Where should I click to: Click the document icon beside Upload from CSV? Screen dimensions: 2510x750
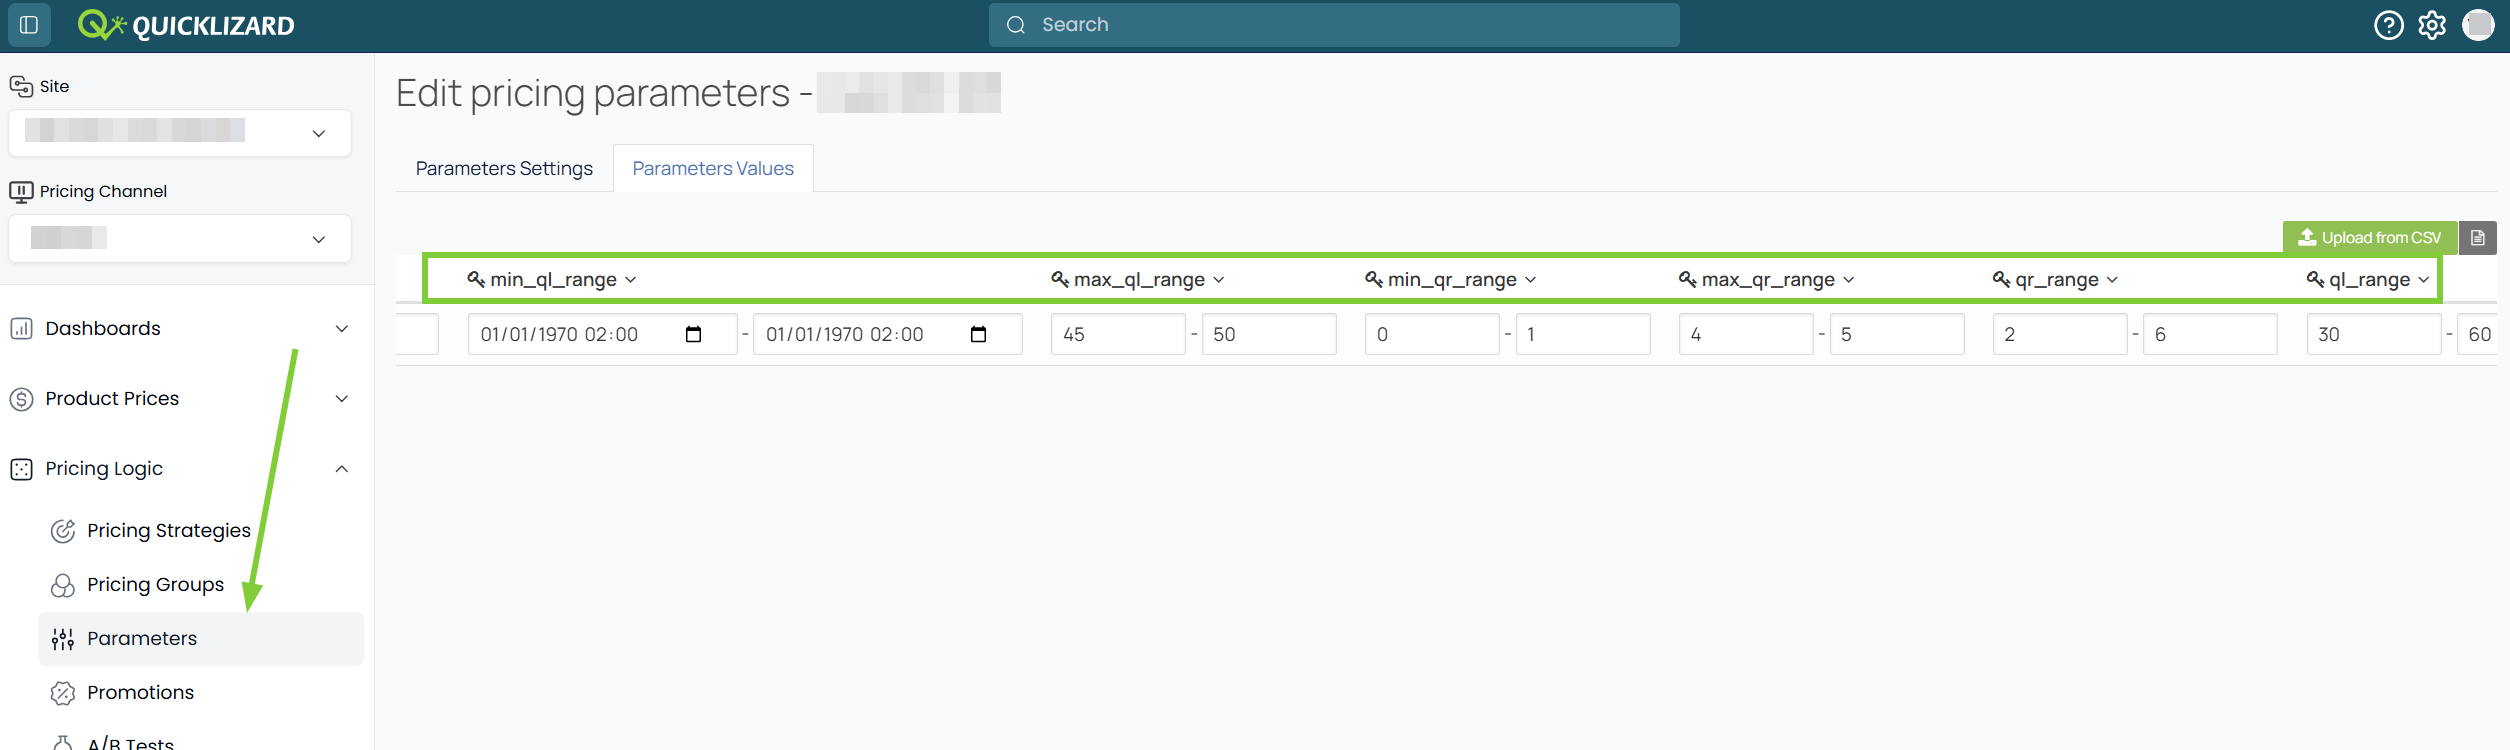(2478, 238)
